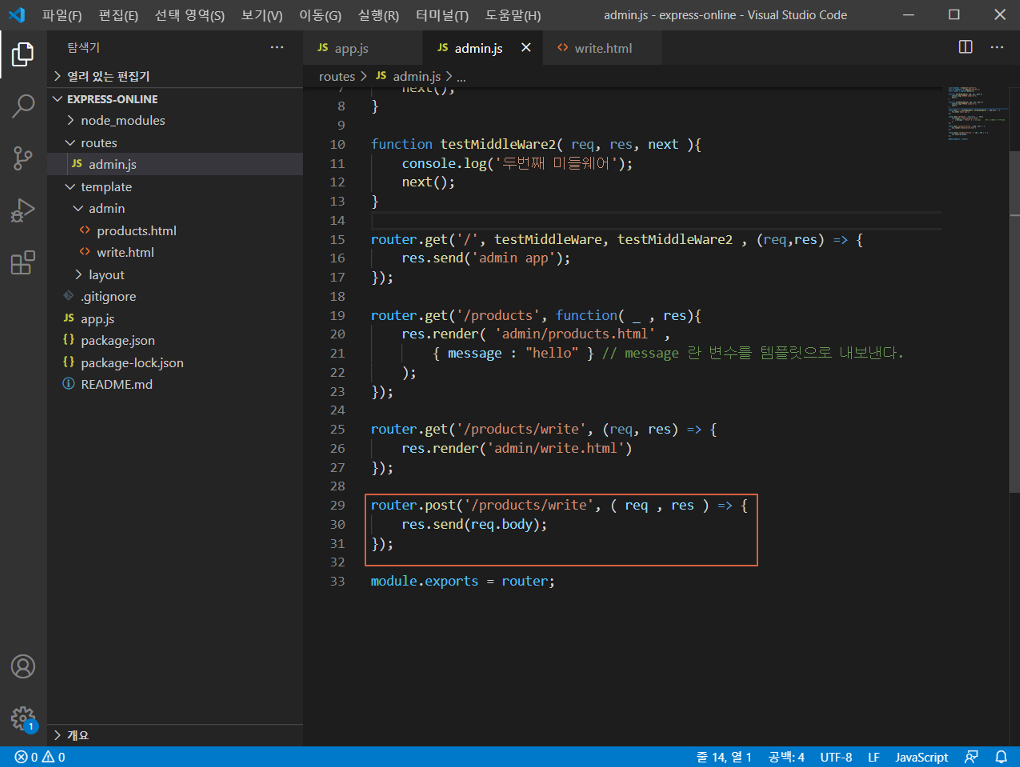The image size is (1020, 767).
Task: Place cursor on module.exports line 33
Action: pos(463,581)
